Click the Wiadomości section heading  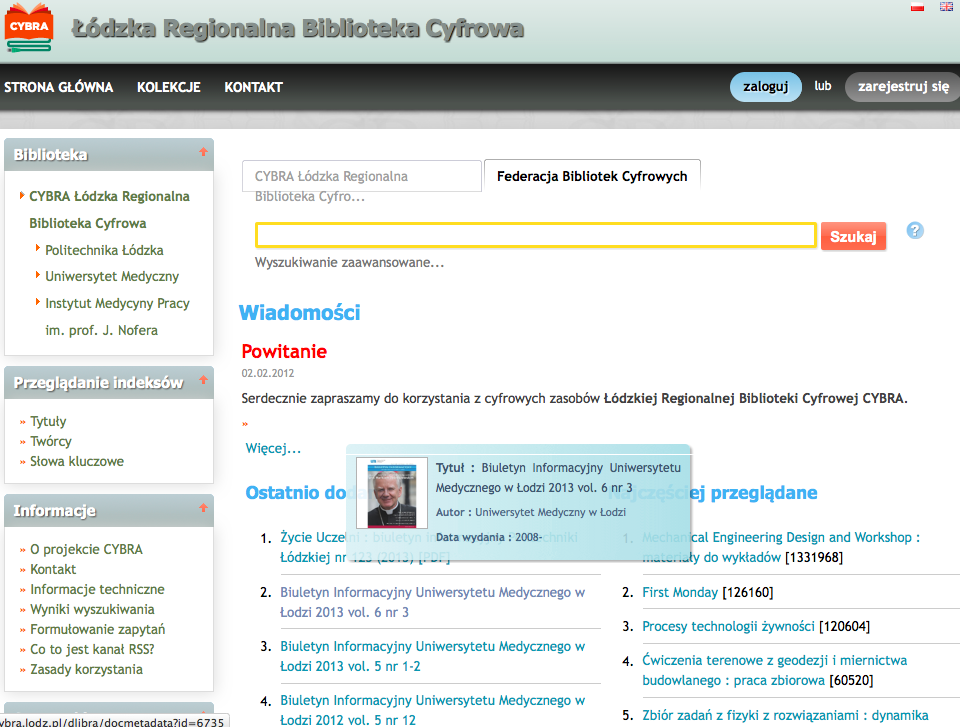tap(299, 312)
